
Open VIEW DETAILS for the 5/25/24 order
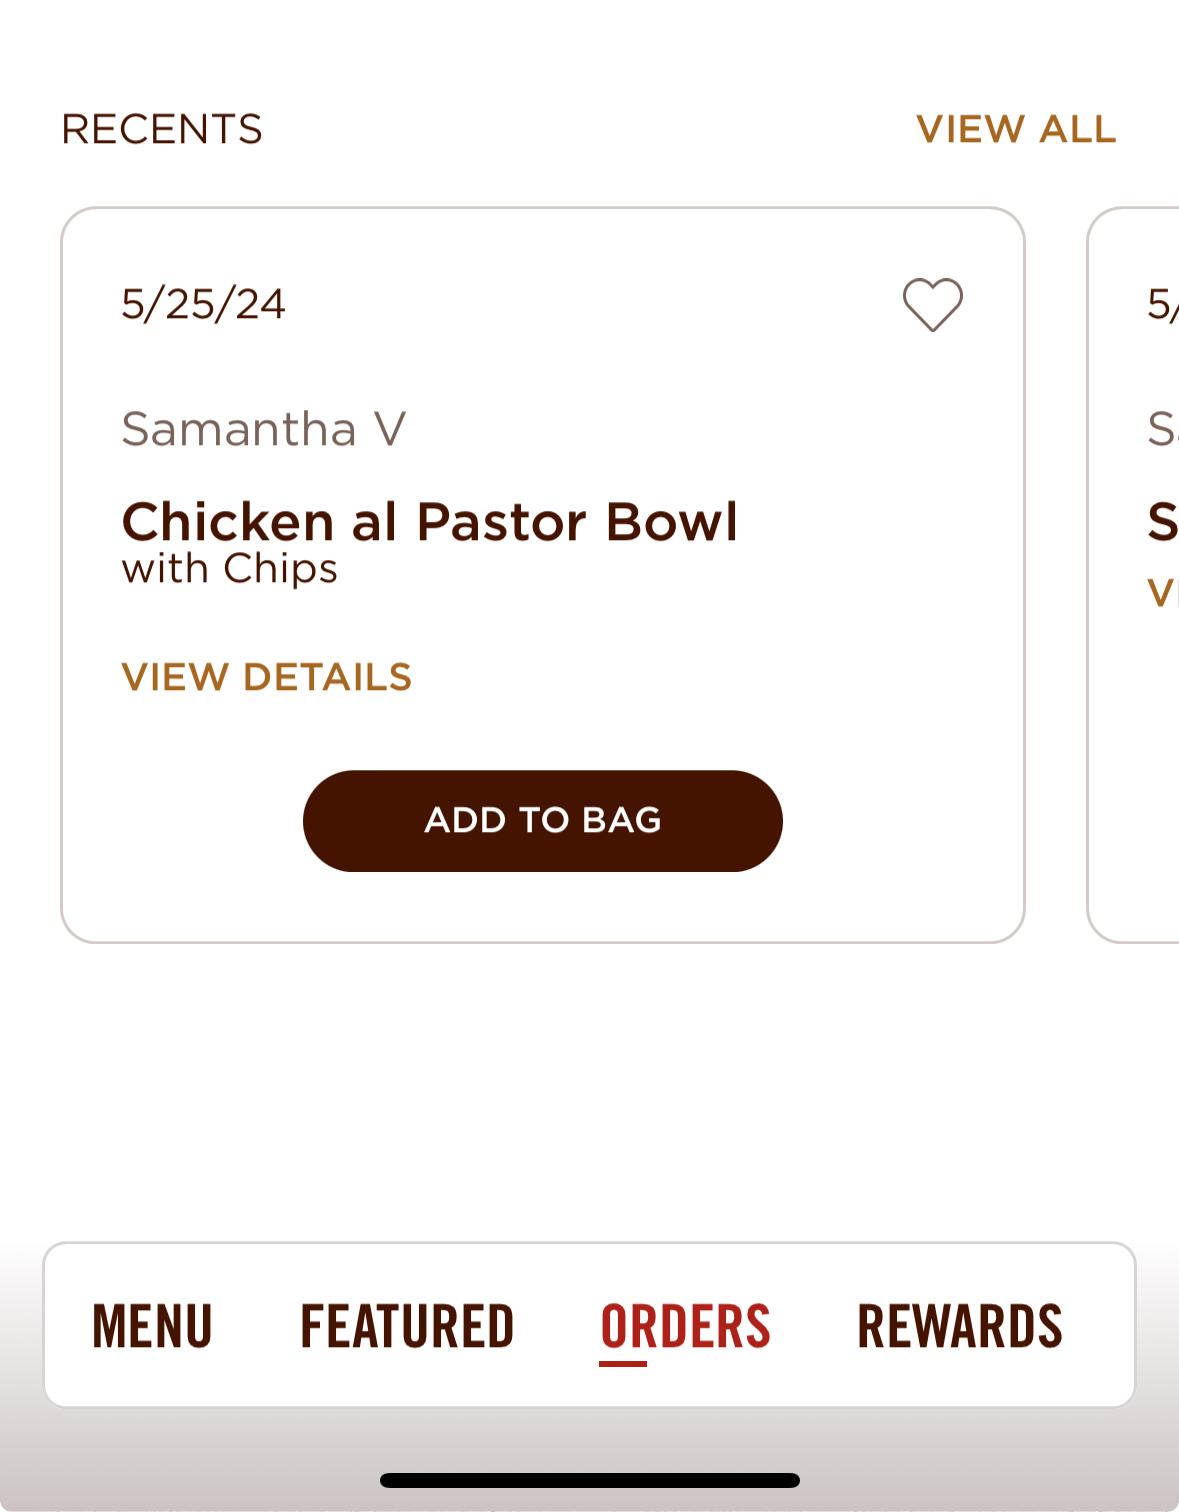pos(266,677)
